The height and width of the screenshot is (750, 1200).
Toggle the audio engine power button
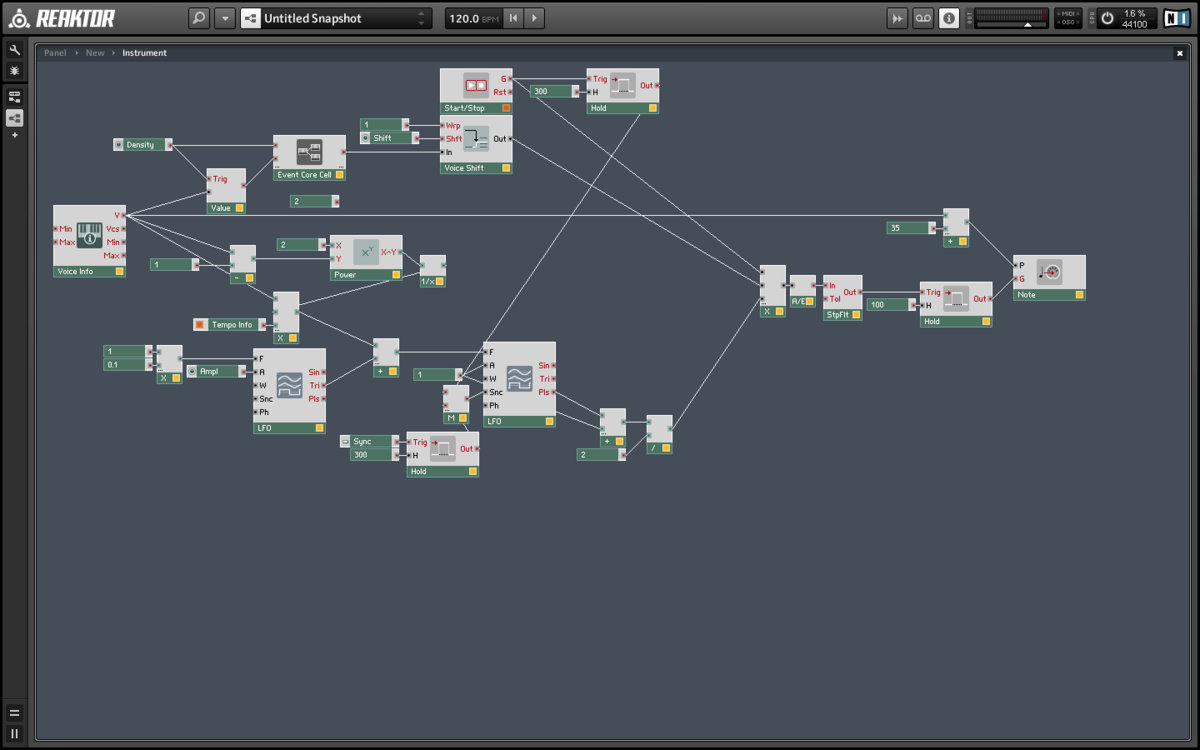click(x=1106, y=18)
